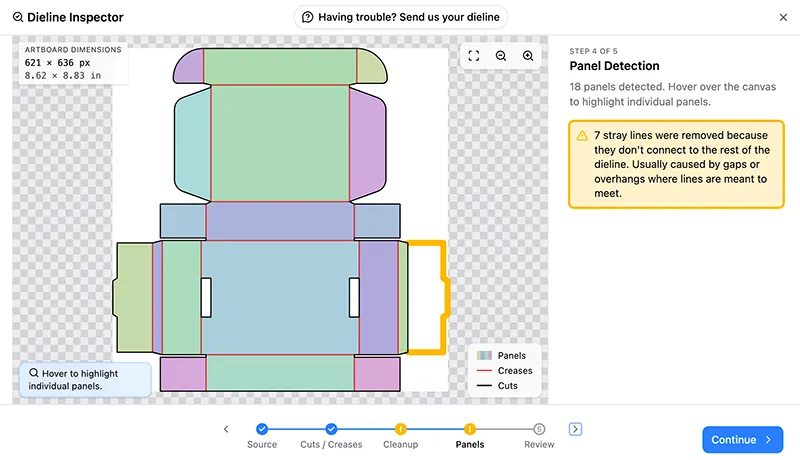
Task: Click the black Cuts legend line
Action: [x=484, y=386]
